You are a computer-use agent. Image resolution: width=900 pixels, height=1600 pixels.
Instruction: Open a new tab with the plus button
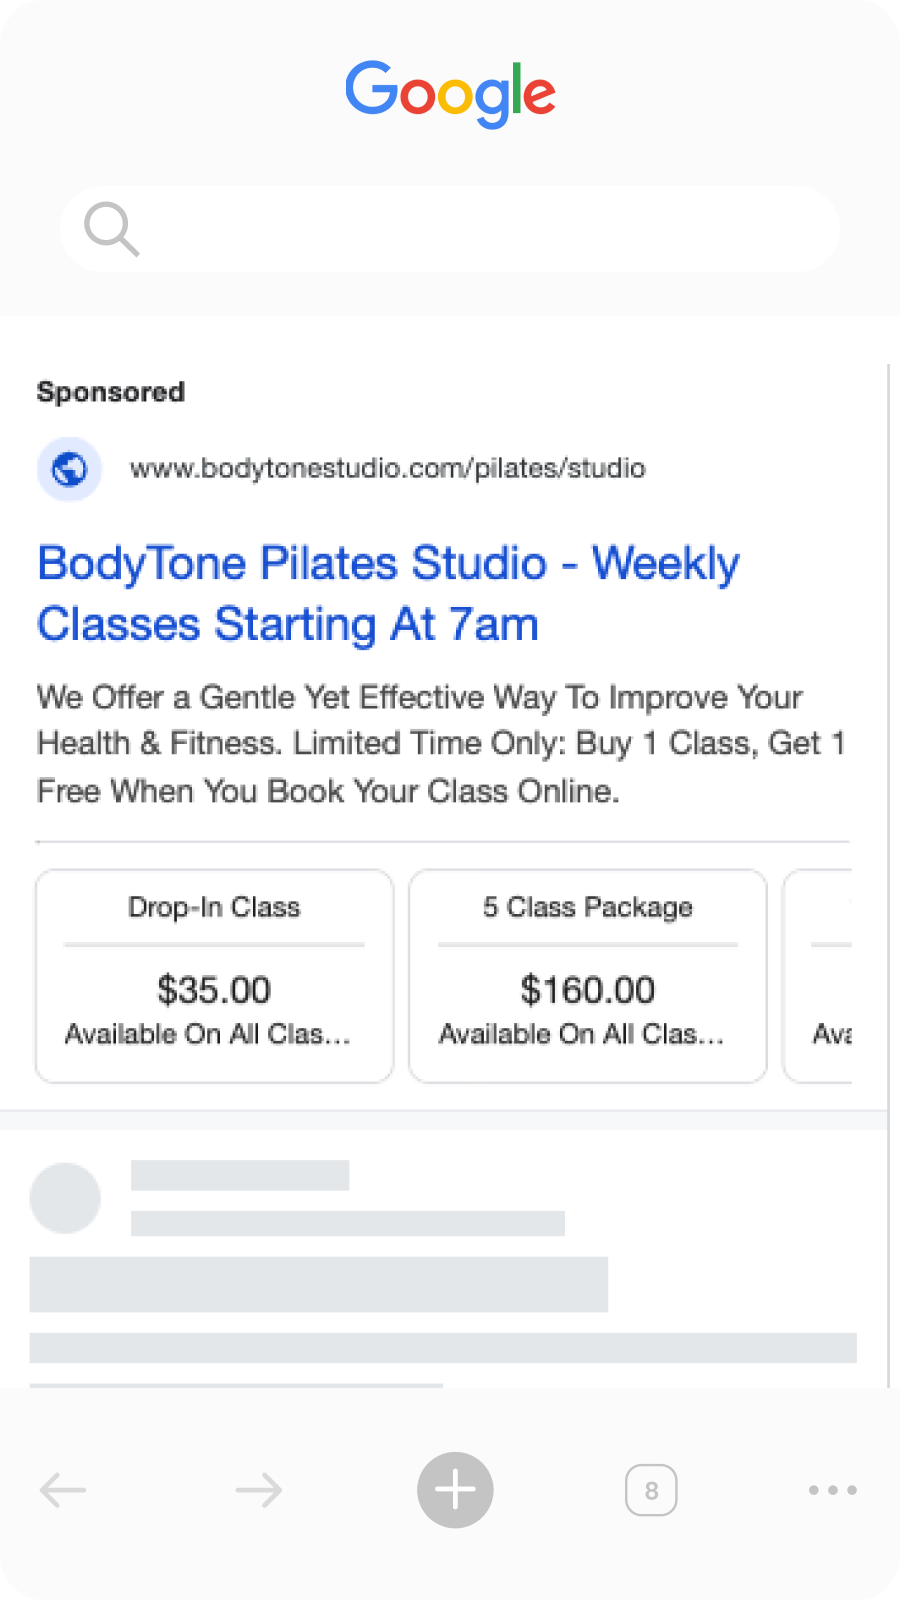(455, 1489)
